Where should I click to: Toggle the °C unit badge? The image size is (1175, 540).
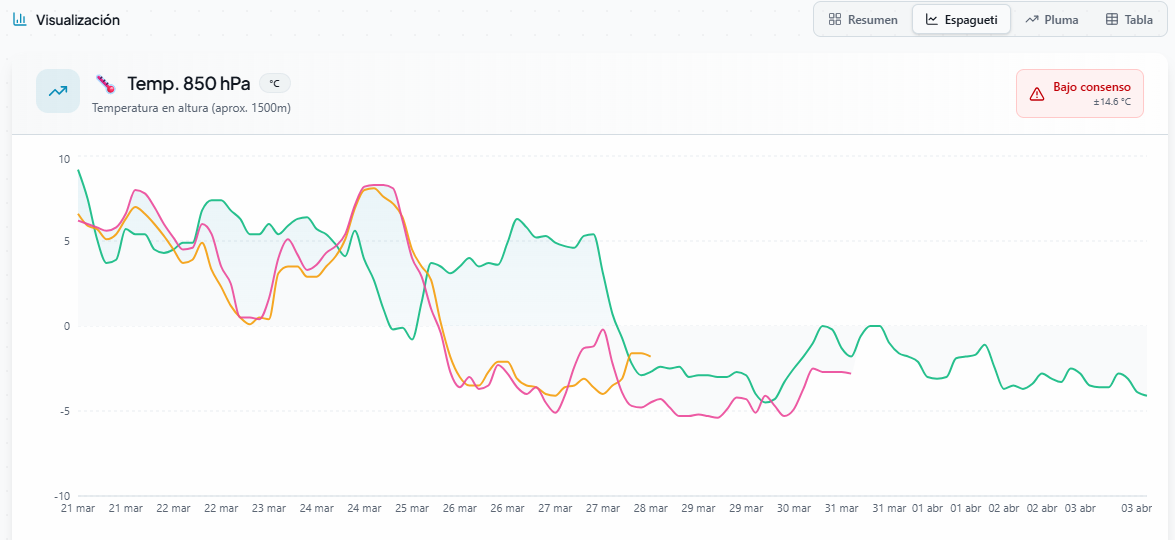274,84
